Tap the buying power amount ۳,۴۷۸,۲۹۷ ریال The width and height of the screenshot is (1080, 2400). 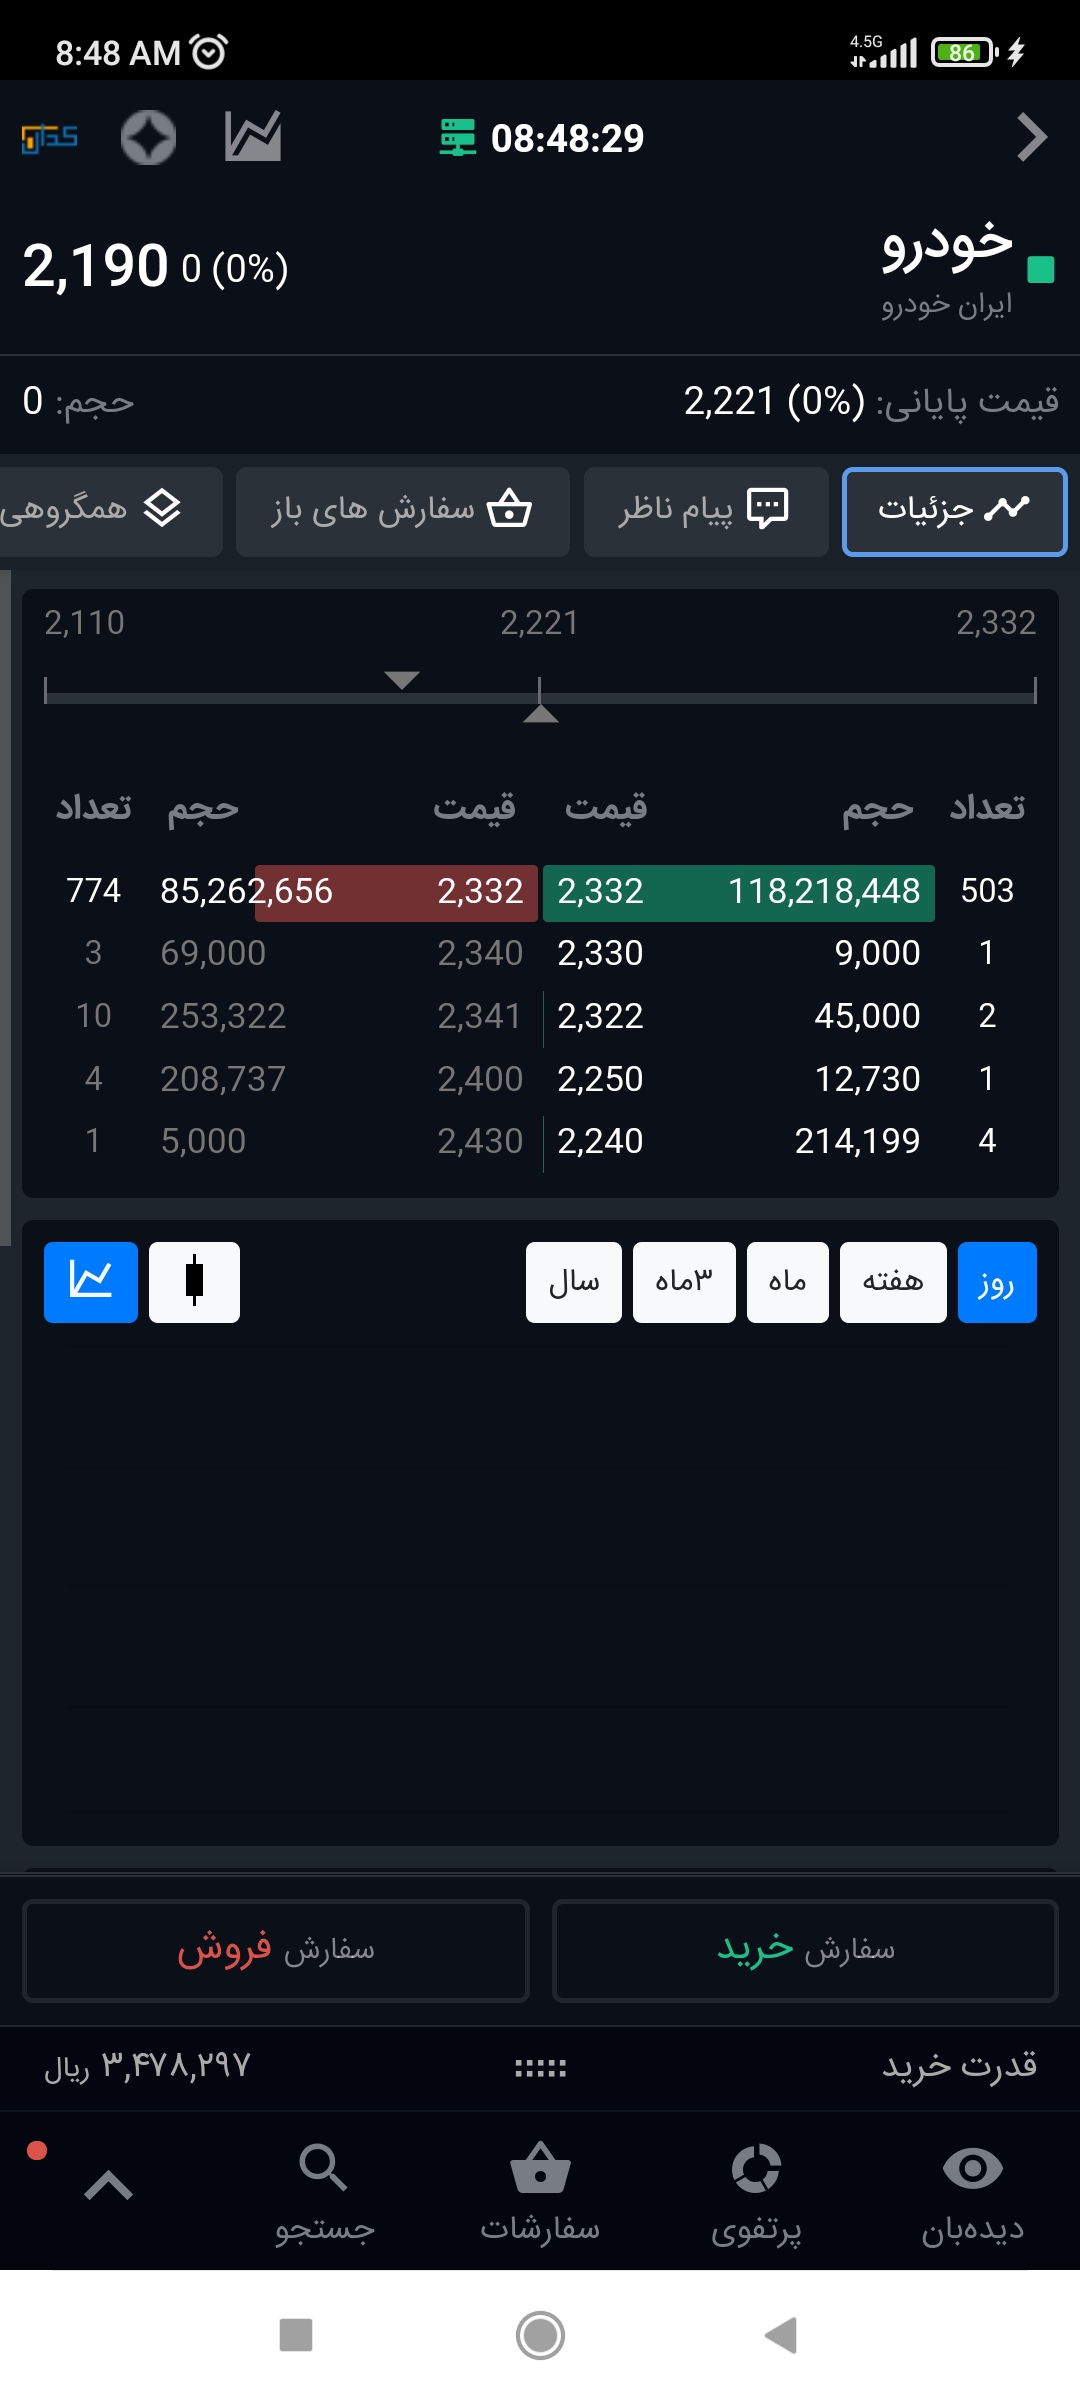coord(146,2067)
